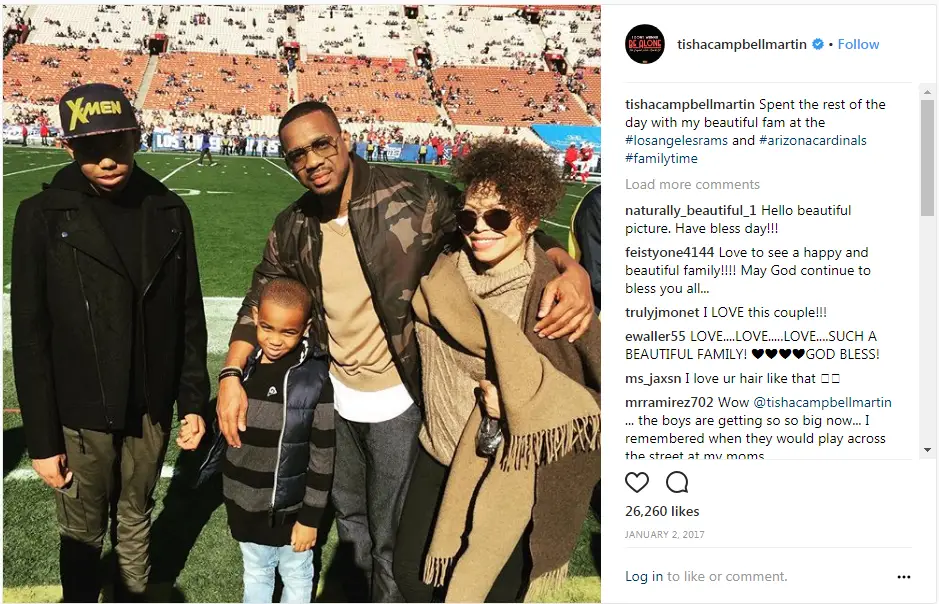Screen dimensions: 939x604
Task: Open the tishacampbellmartin username in header
Action: click(741, 44)
